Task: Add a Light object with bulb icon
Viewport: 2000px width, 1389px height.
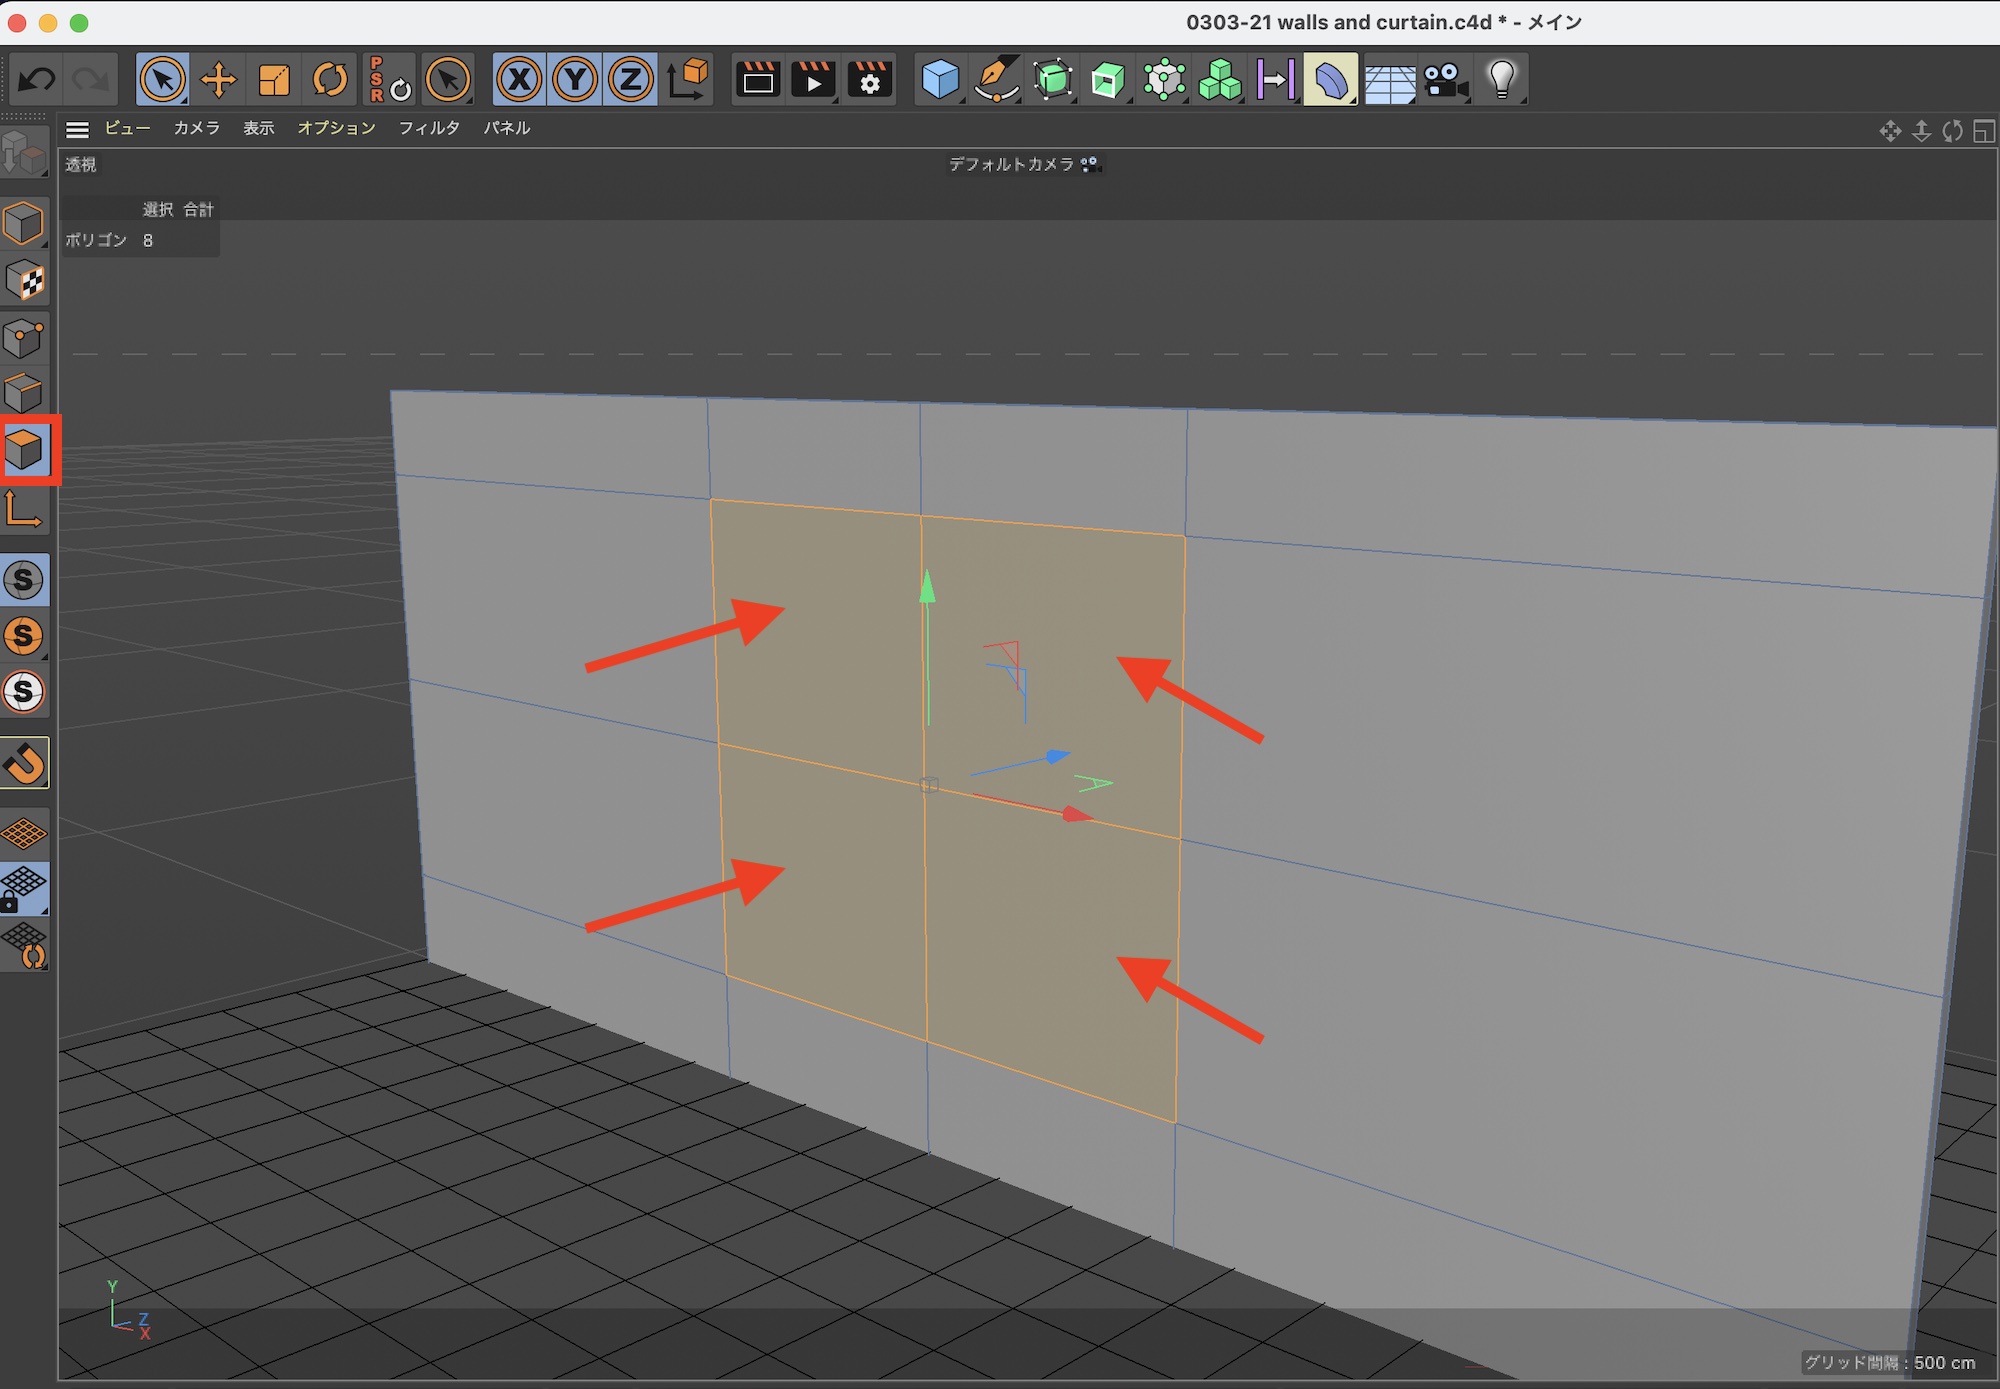Action: pyautogui.click(x=1501, y=80)
